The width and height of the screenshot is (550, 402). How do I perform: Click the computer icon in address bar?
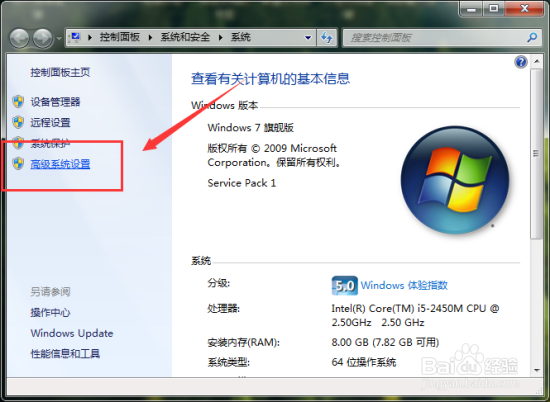(x=75, y=37)
